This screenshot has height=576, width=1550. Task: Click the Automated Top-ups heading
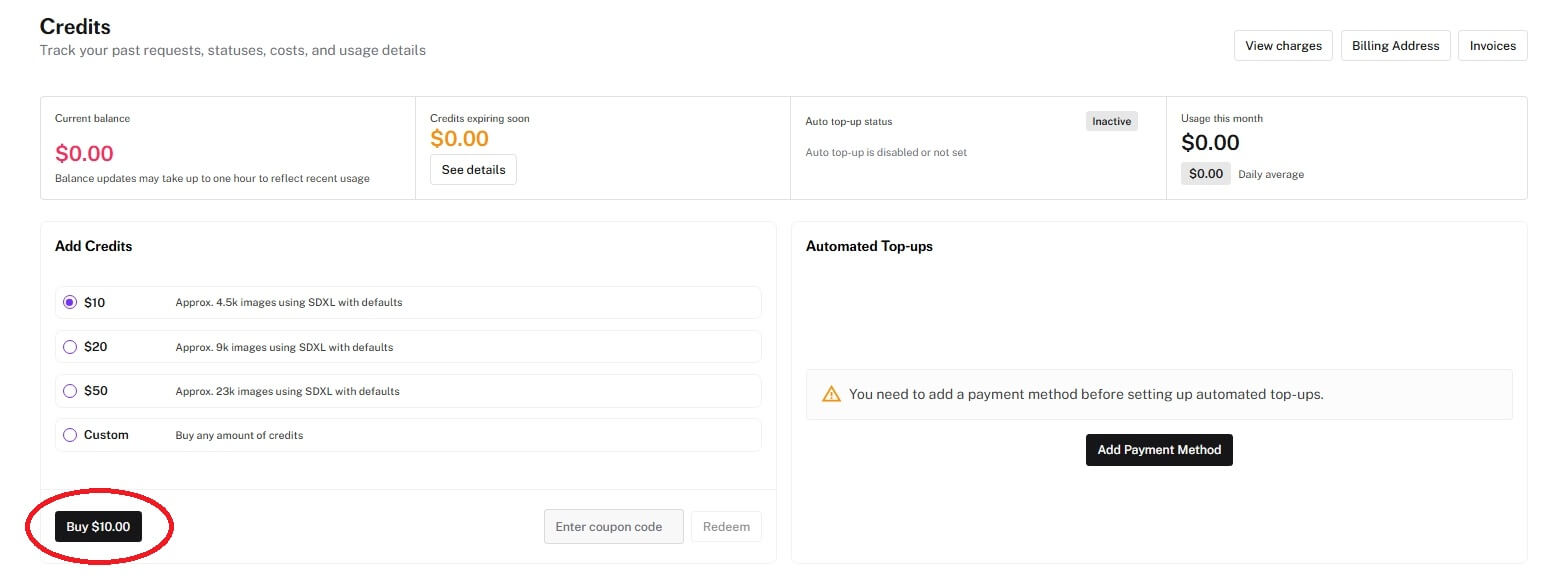coord(868,246)
